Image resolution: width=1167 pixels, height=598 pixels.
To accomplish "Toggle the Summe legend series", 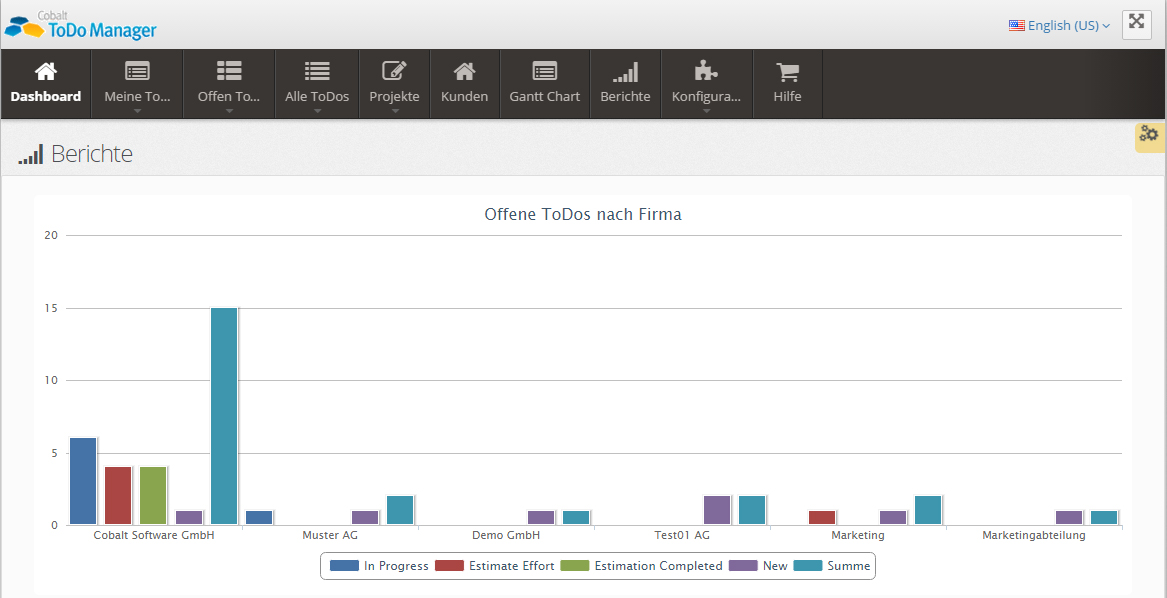I will 833,566.
